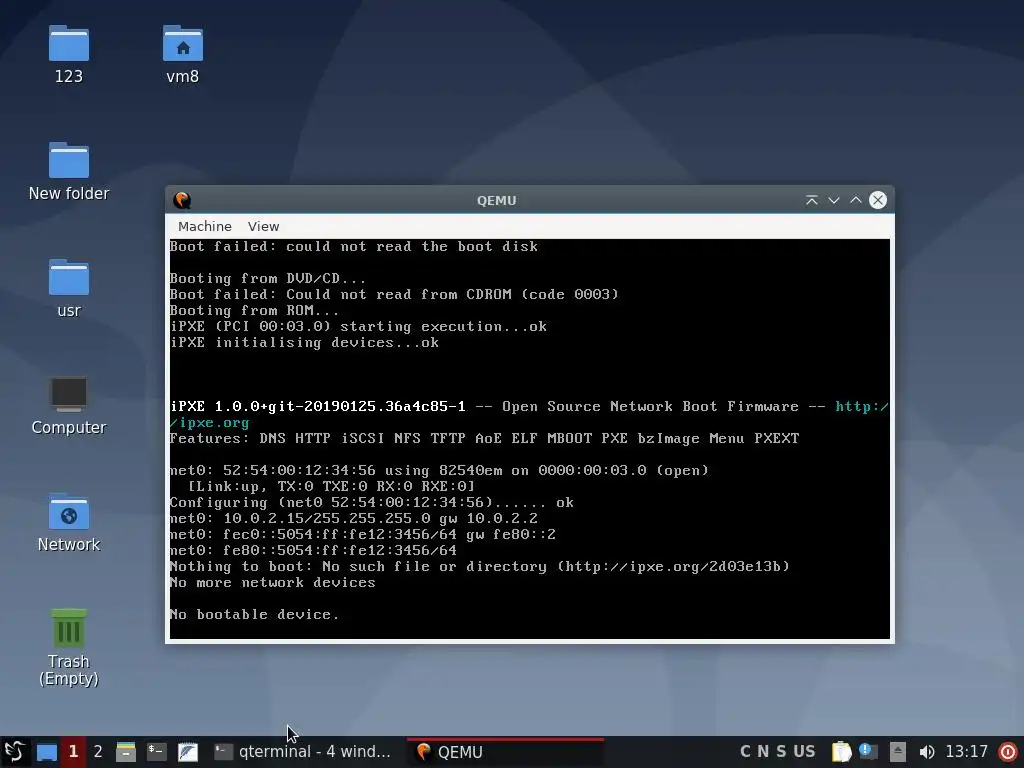The image size is (1024, 768).
Task: Open the volume control speaker icon
Action: (926, 752)
